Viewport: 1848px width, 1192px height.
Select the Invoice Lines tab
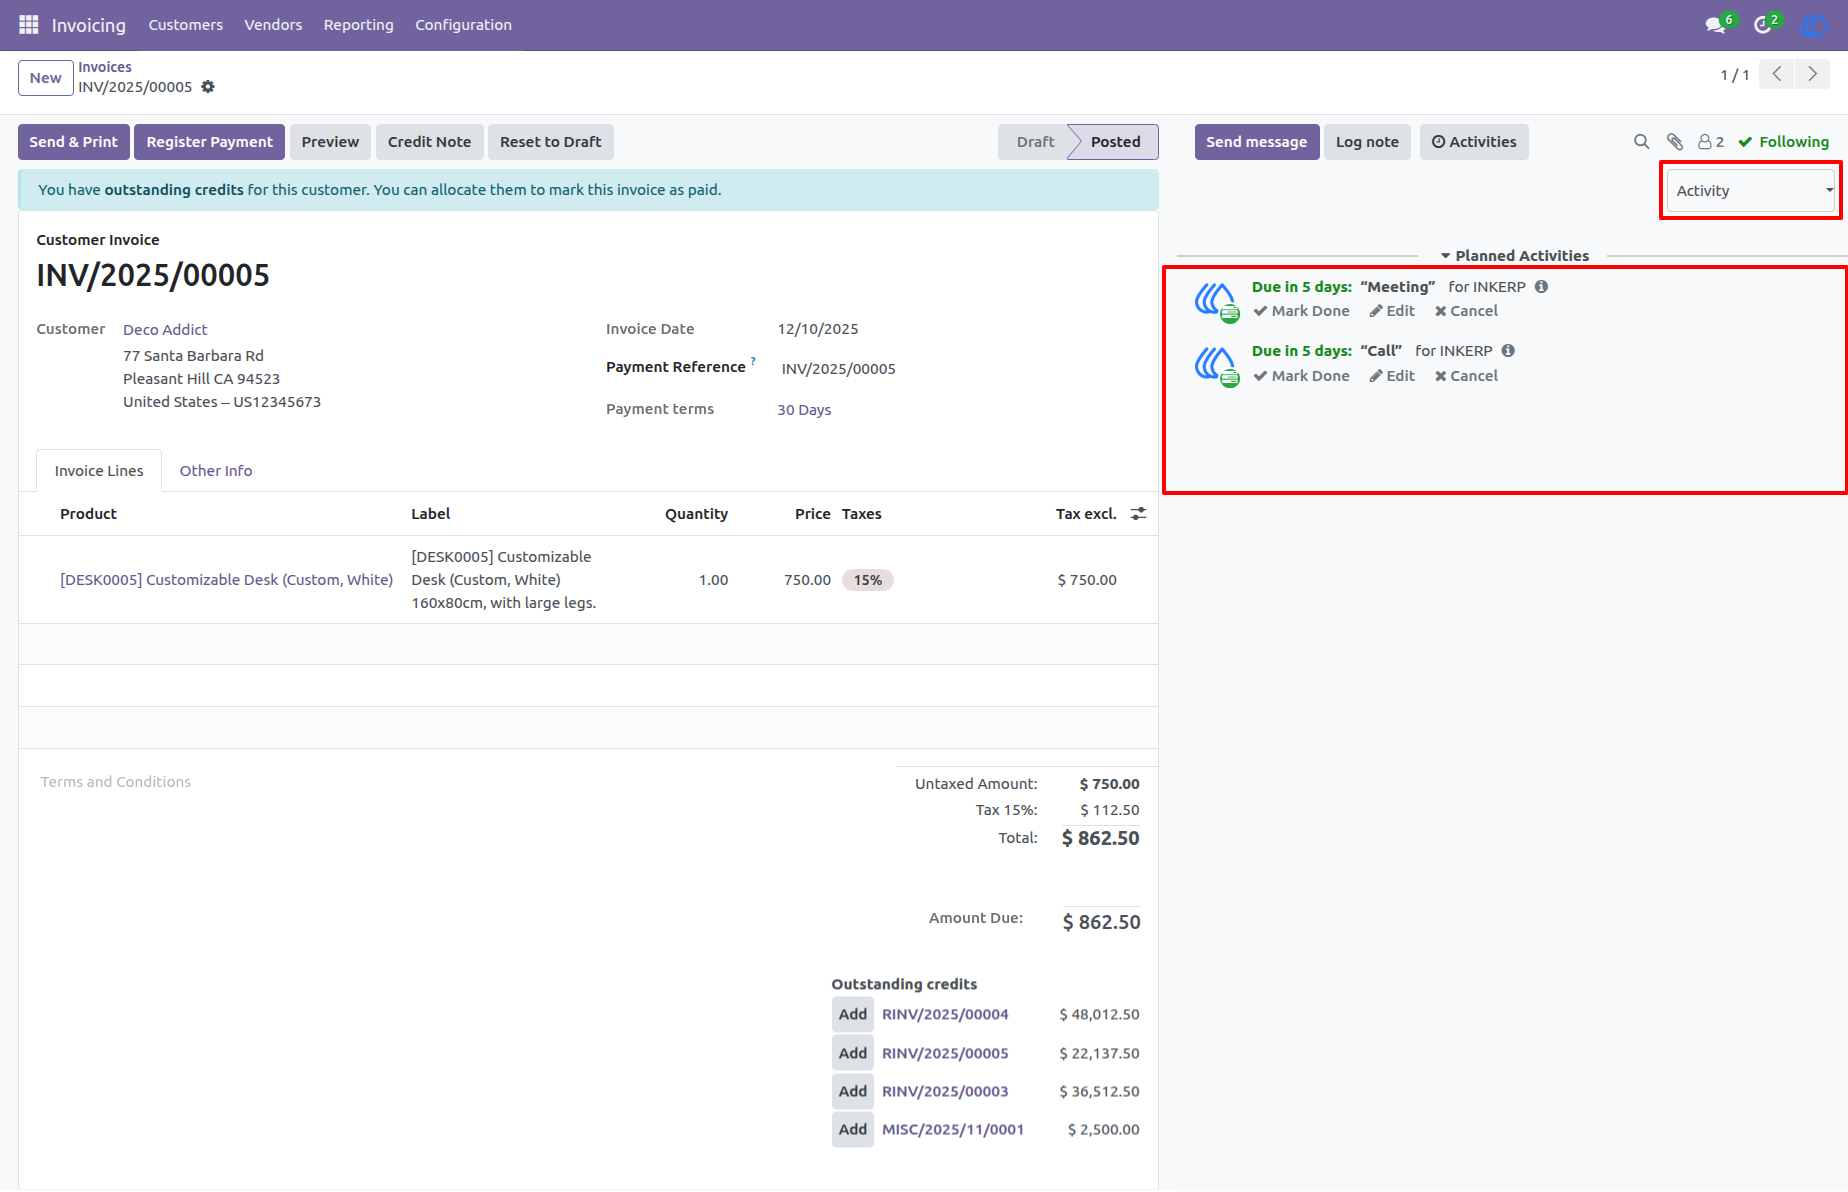(x=99, y=471)
